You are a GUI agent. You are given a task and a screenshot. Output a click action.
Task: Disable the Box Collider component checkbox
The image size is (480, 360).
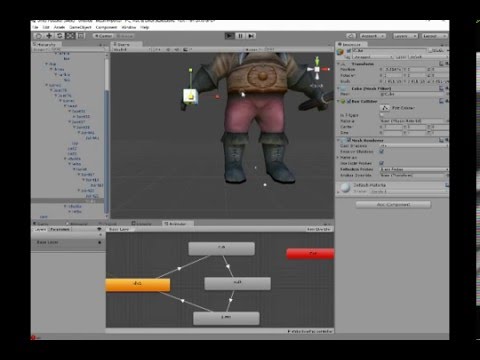(x=349, y=101)
